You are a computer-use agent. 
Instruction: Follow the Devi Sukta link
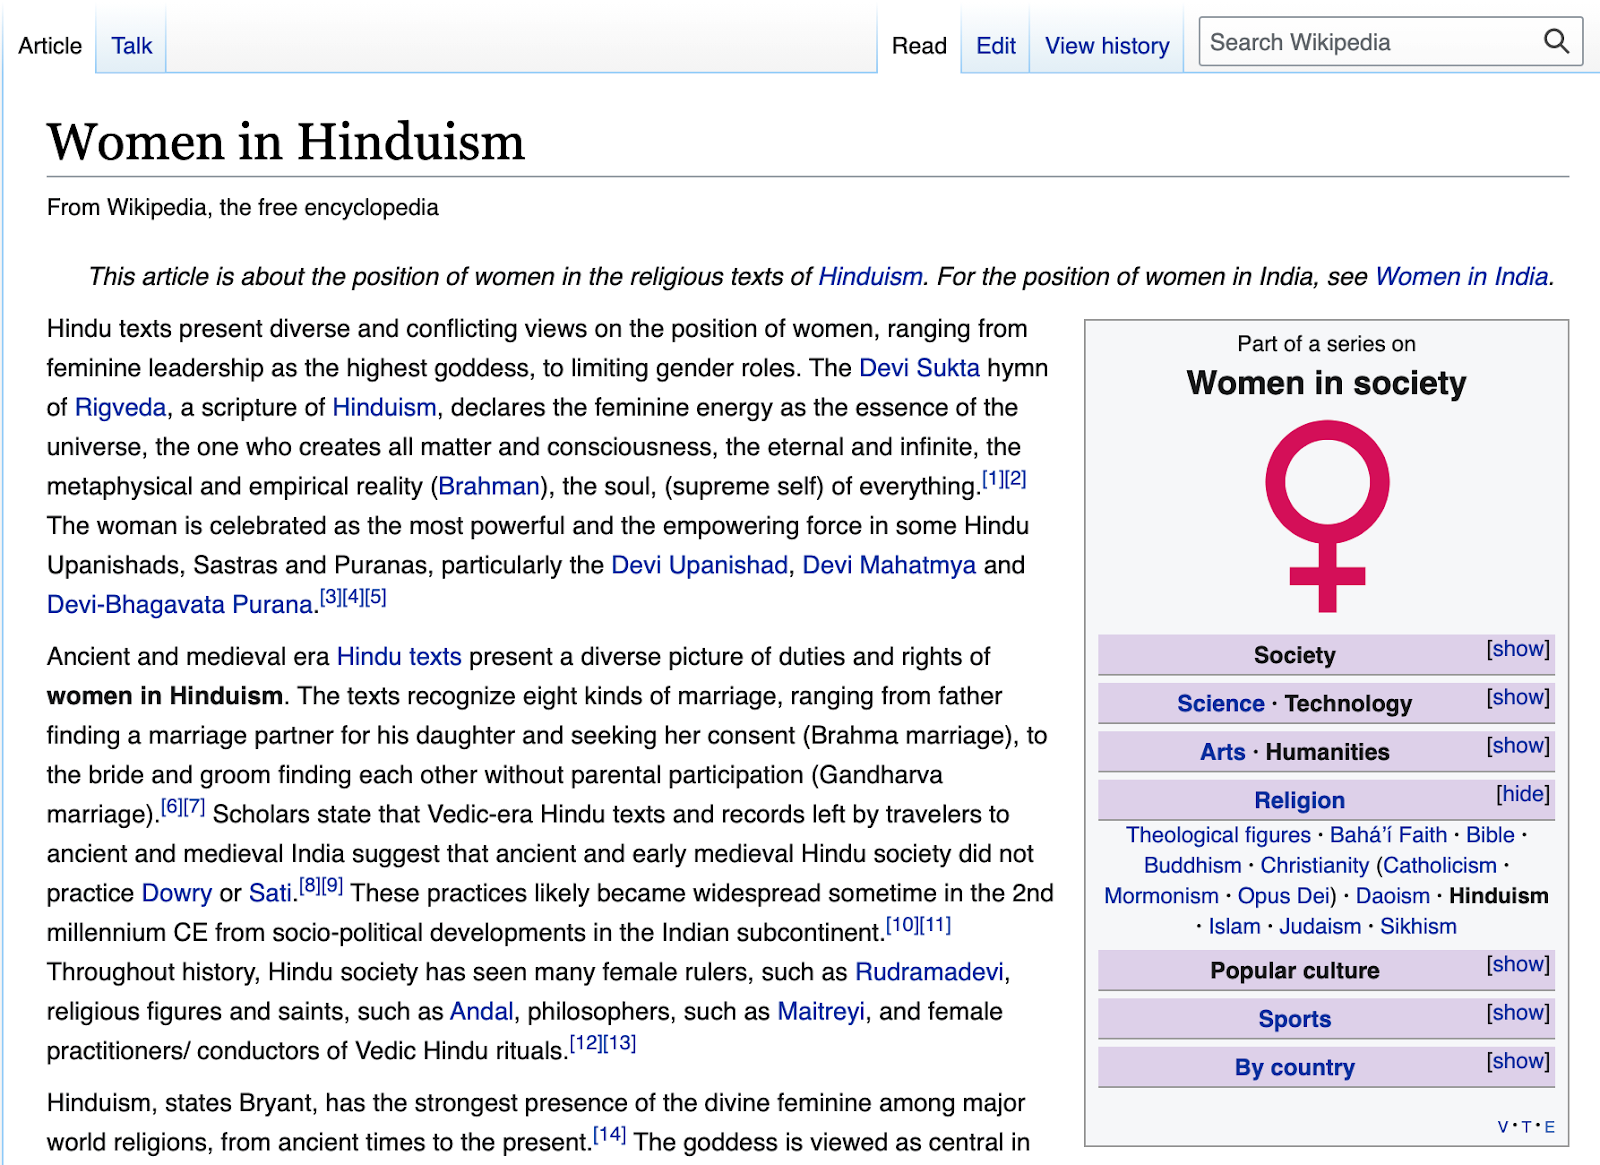point(919,368)
